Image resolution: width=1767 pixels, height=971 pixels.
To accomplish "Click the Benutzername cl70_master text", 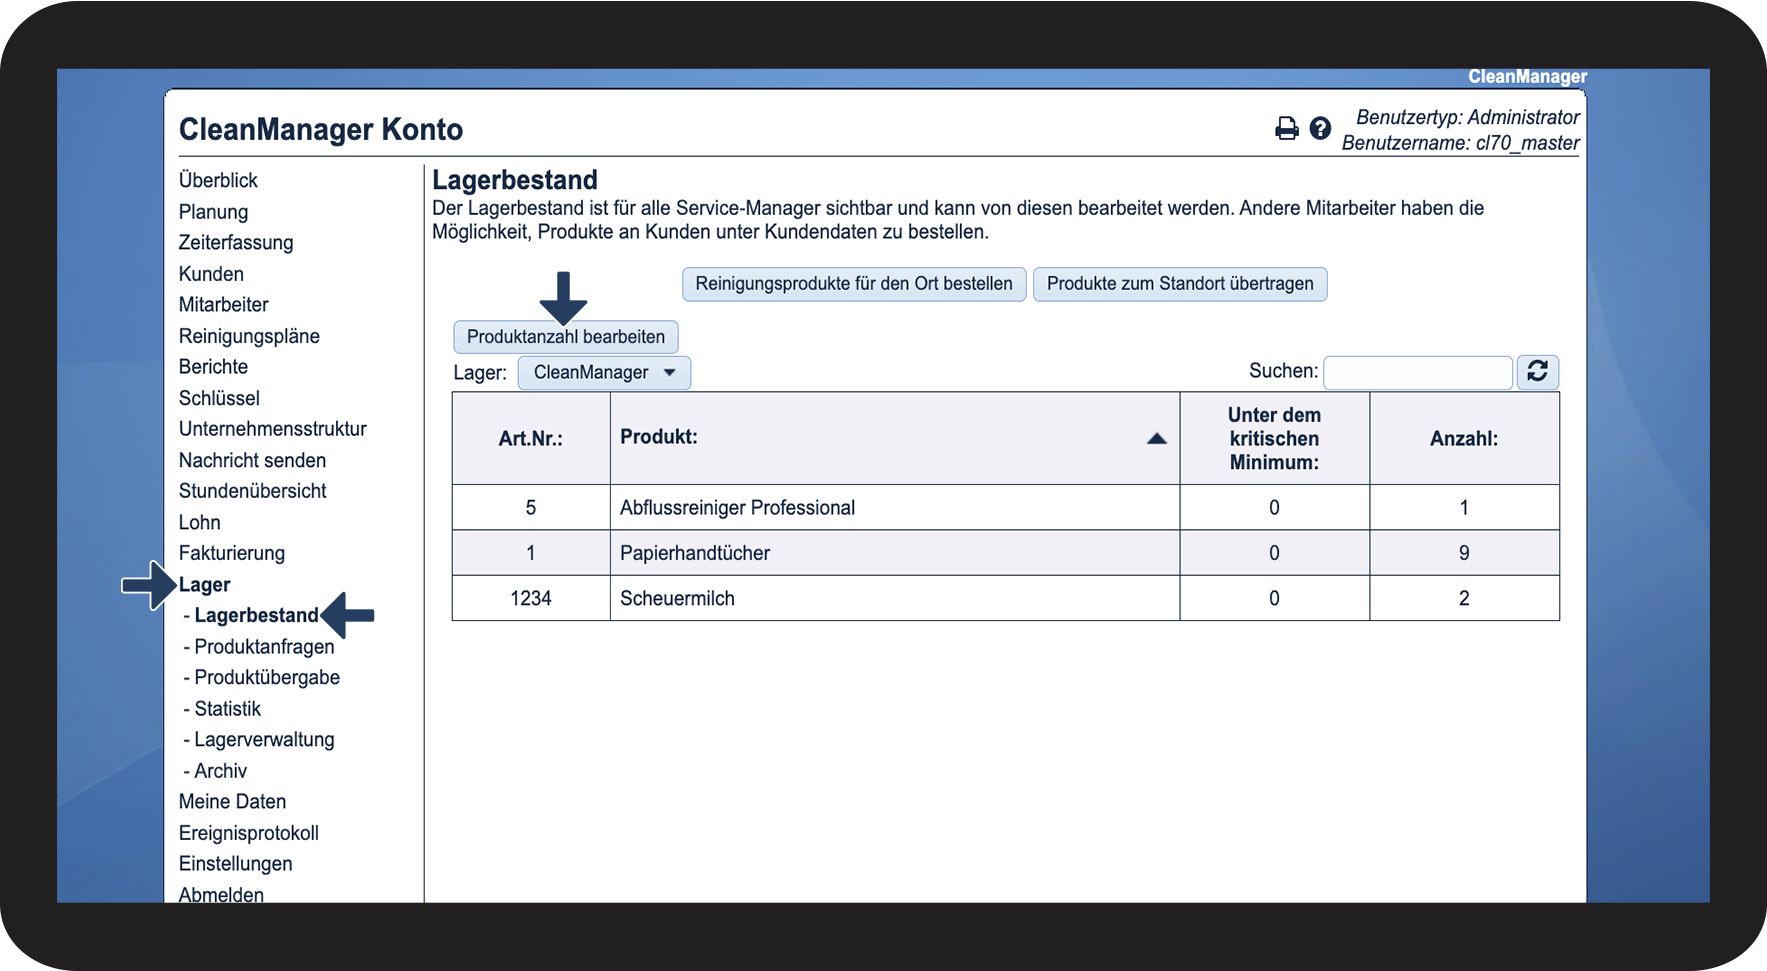I will point(1460,143).
